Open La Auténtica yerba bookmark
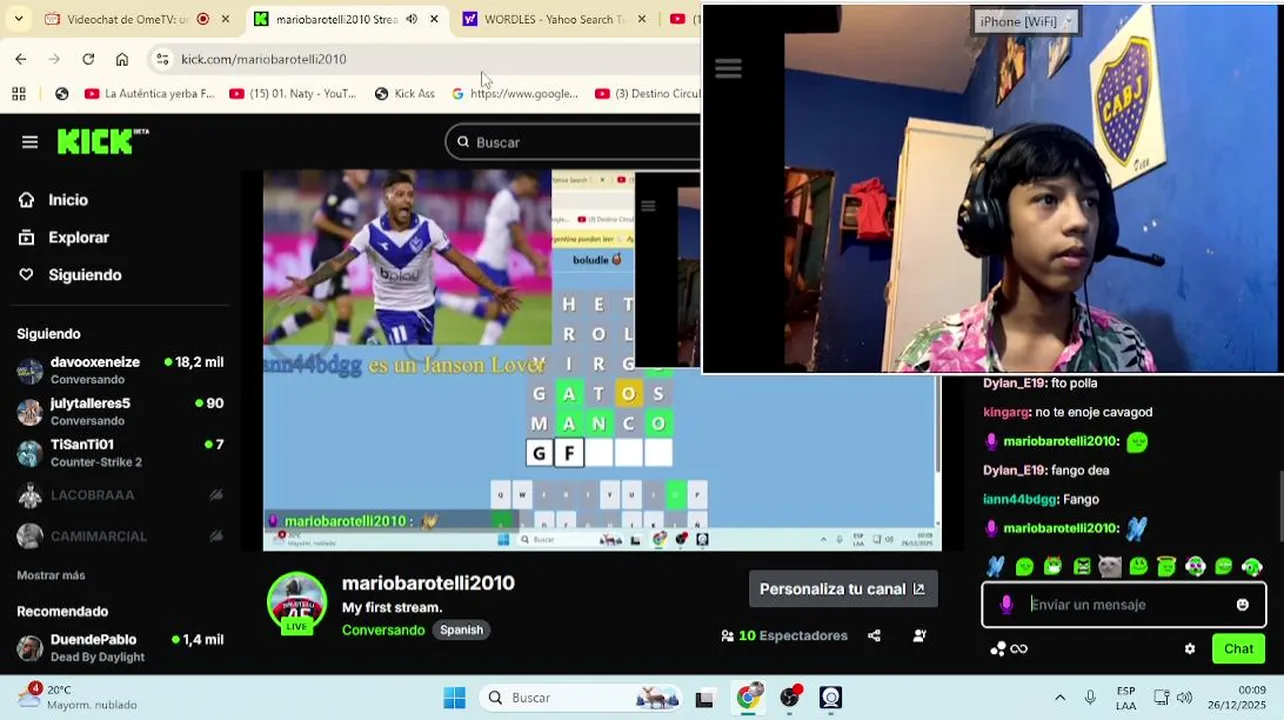 [150, 93]
